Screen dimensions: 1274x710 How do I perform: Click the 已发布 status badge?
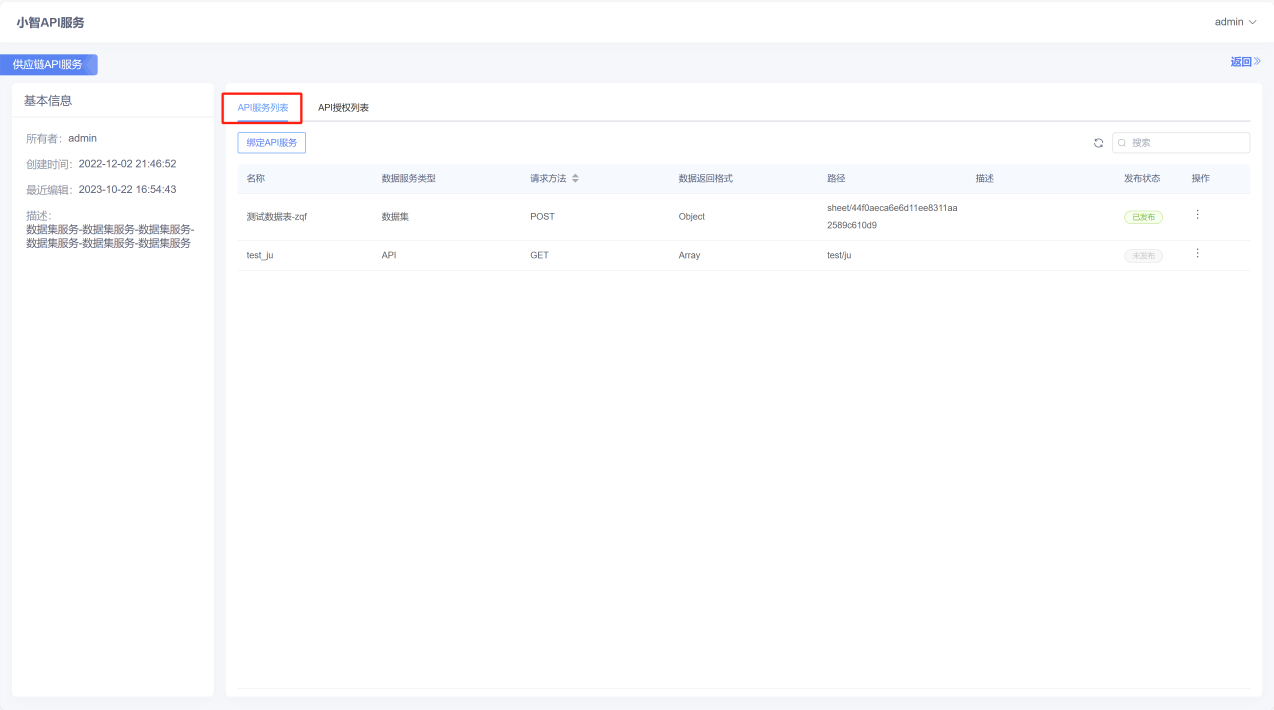pos(1143,217)
